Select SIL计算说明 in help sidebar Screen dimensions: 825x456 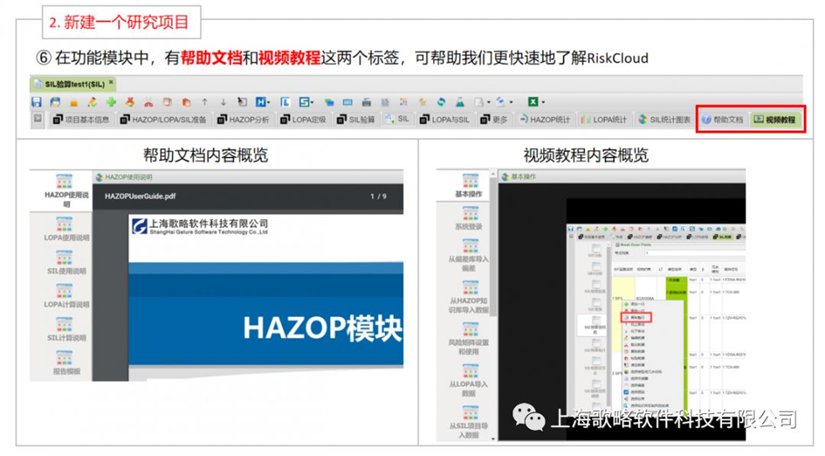click(x=66, y=329)
